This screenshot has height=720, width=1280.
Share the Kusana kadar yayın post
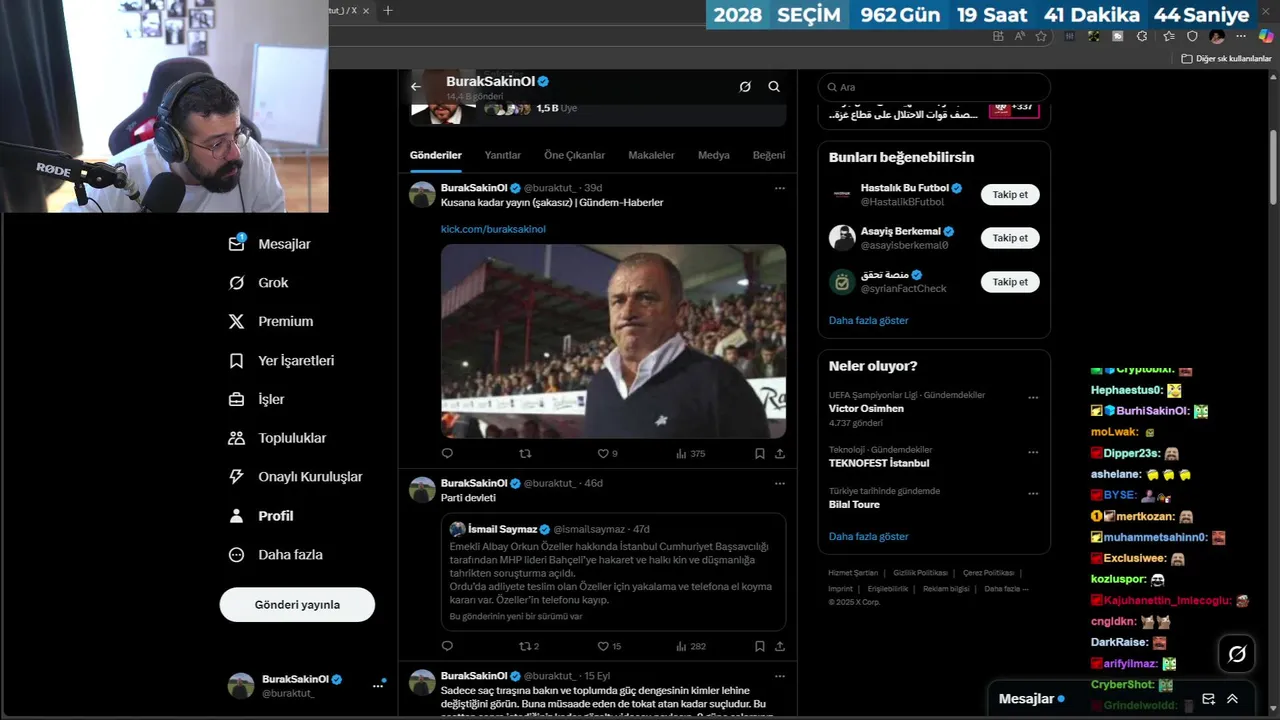coord(780,453)
